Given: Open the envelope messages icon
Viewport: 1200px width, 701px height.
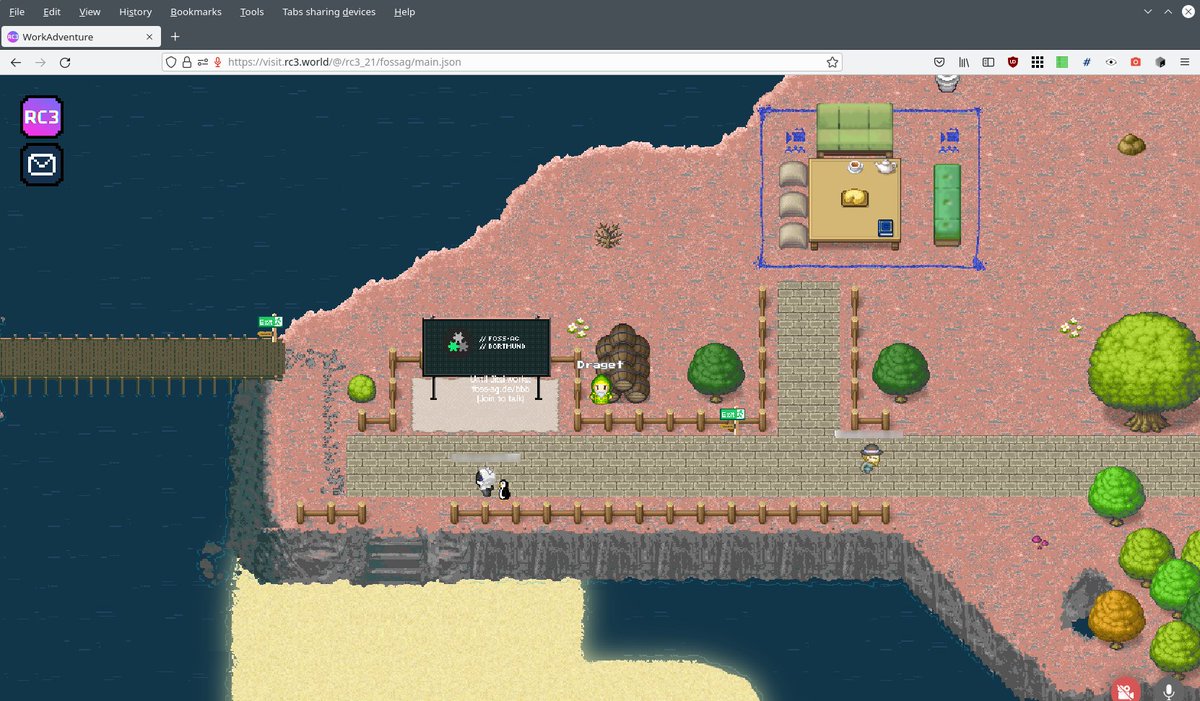Looking at the screenshot, I should pos(42,165).
